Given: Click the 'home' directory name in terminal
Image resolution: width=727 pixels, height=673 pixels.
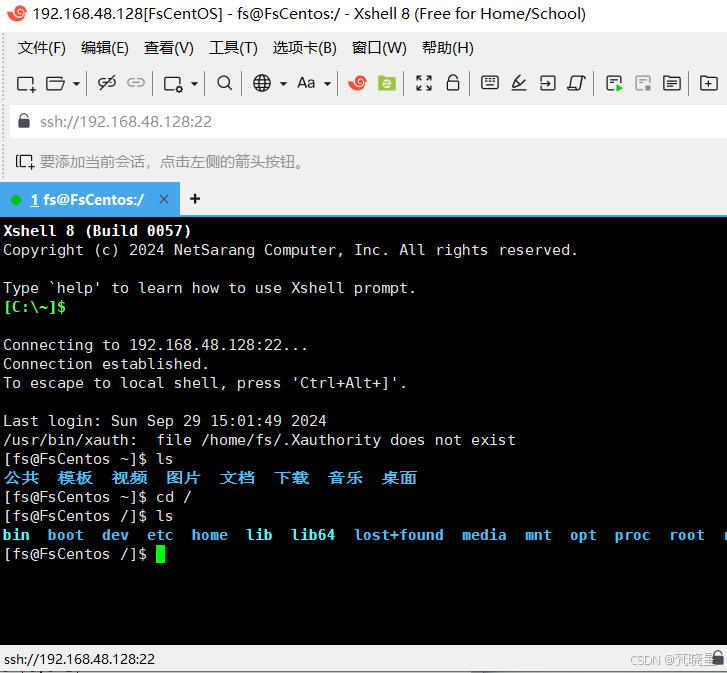Looking at the screenshot, I should click(210, 535).
